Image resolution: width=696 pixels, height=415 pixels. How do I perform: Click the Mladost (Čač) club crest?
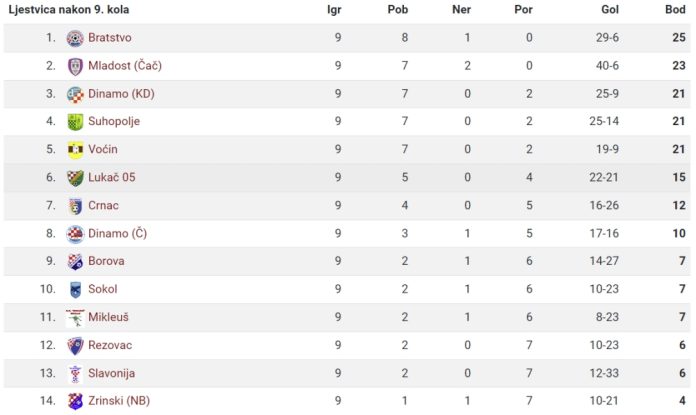(75, 66)
